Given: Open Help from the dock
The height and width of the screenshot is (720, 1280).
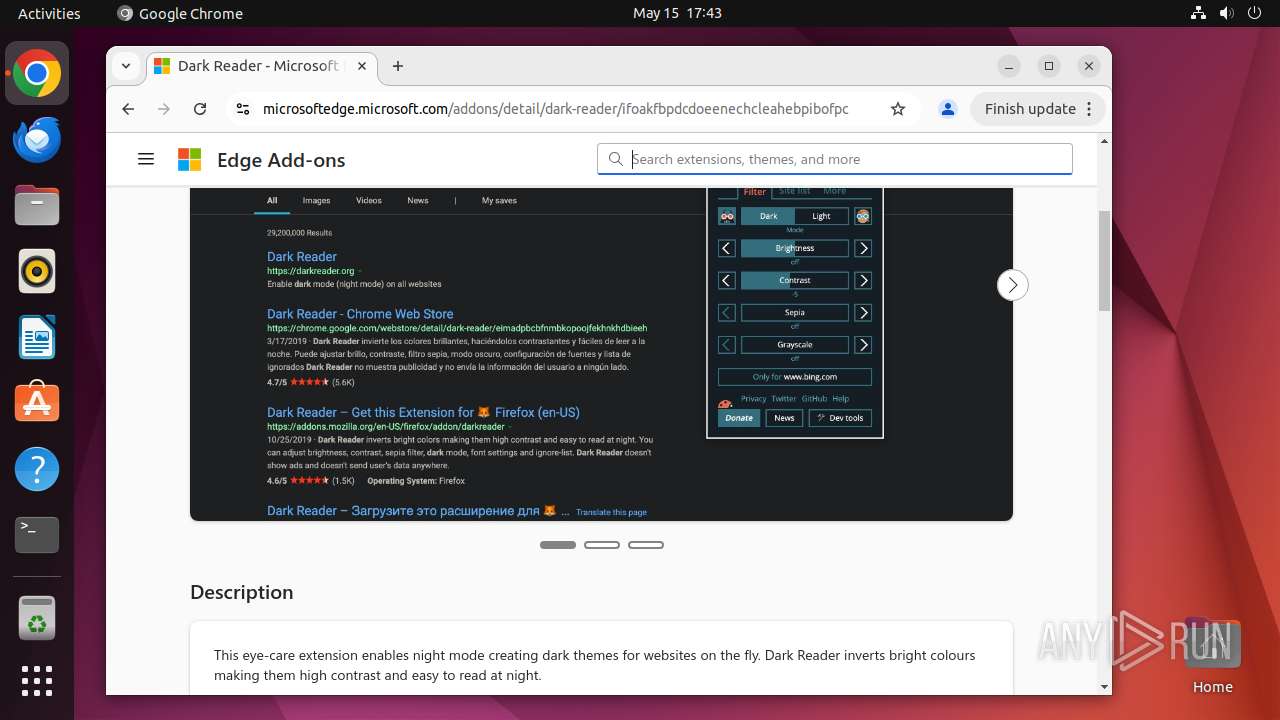Looking at the screenshot, I should [x=37, y=469].
